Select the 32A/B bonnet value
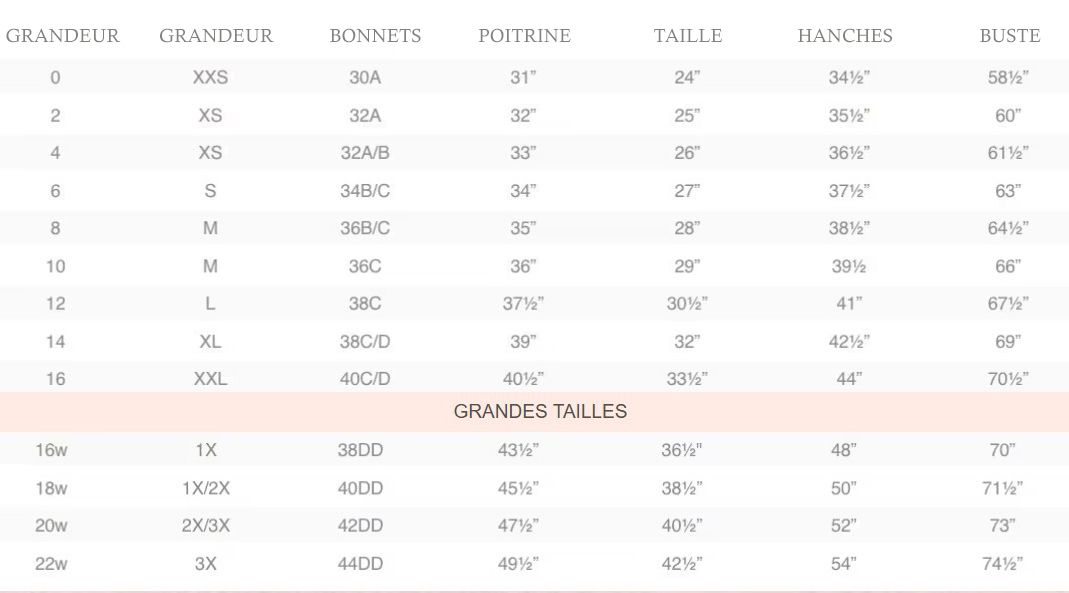Screen dimensions: 1069x593 point(365,153)
